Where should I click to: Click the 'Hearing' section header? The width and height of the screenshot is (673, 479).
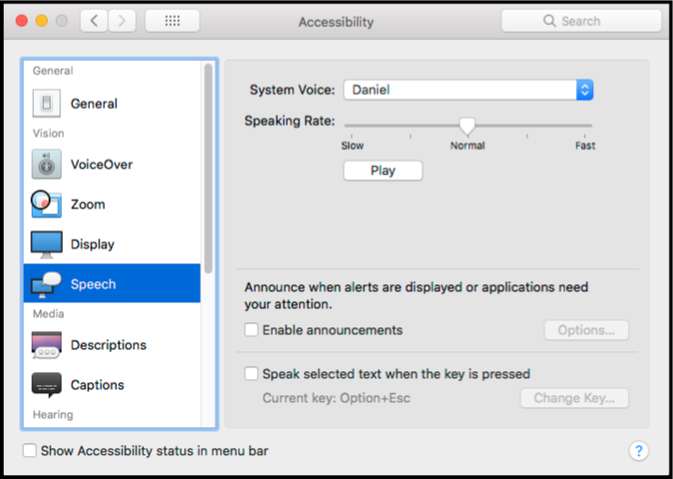pyautogui.click(x=53, y=415)
